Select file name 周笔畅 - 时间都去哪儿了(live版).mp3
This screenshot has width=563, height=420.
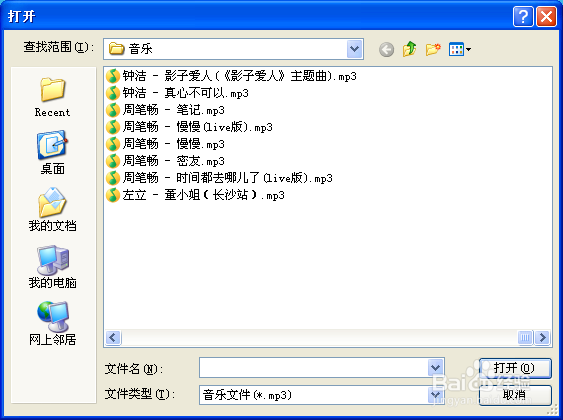pyautogui.click(x=228, y=178)
